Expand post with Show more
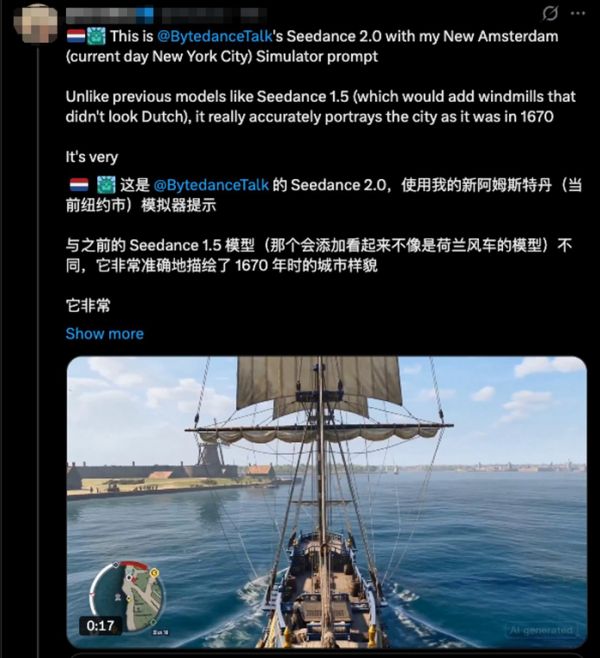The width and height of the screenshot is (600, 658). coord(104,334)
